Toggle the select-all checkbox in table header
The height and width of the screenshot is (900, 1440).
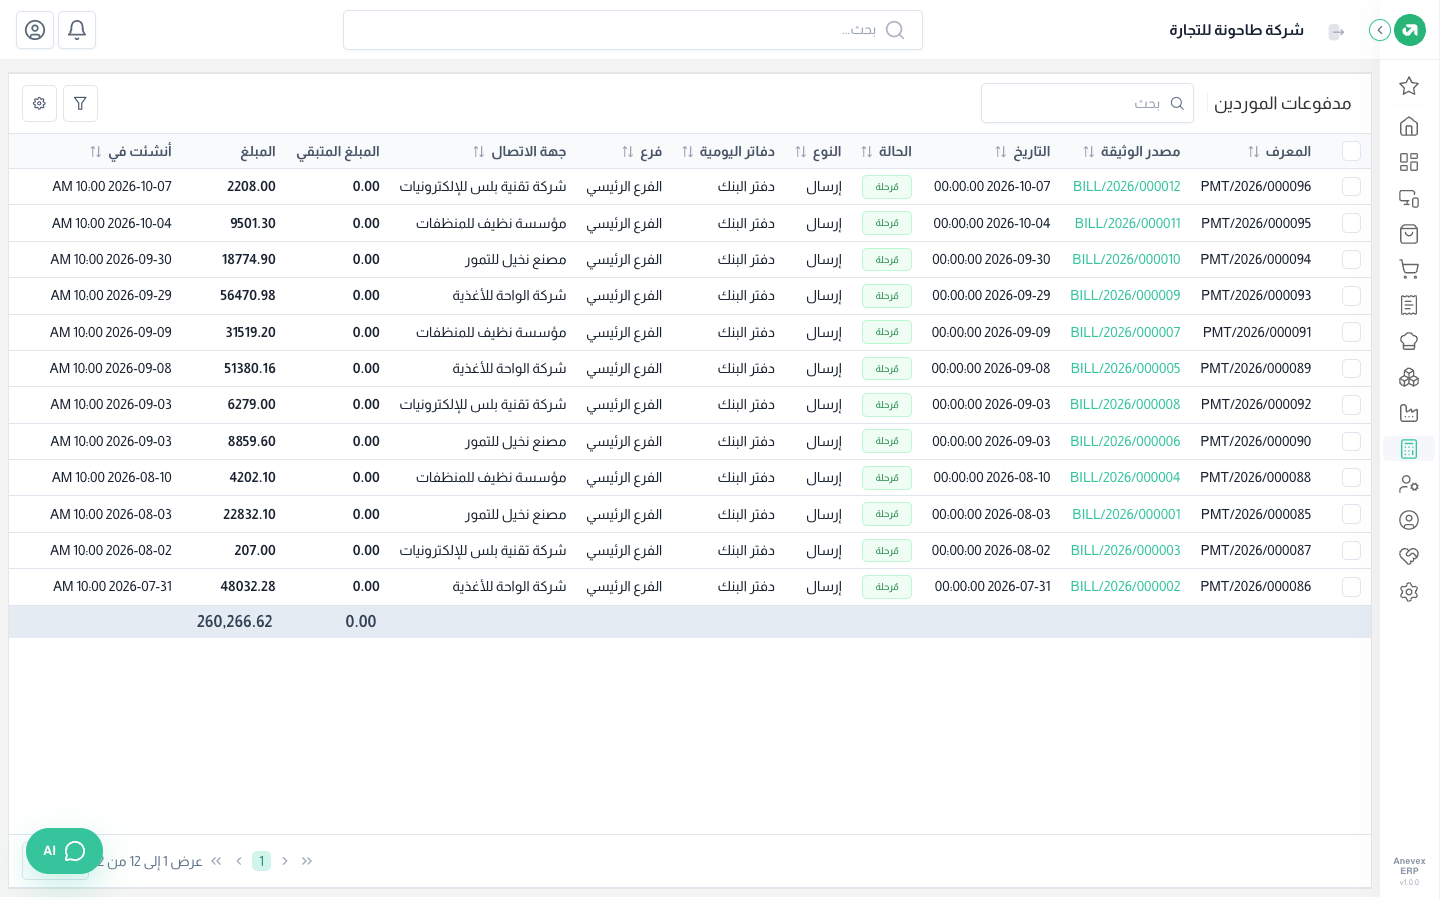1351,151
